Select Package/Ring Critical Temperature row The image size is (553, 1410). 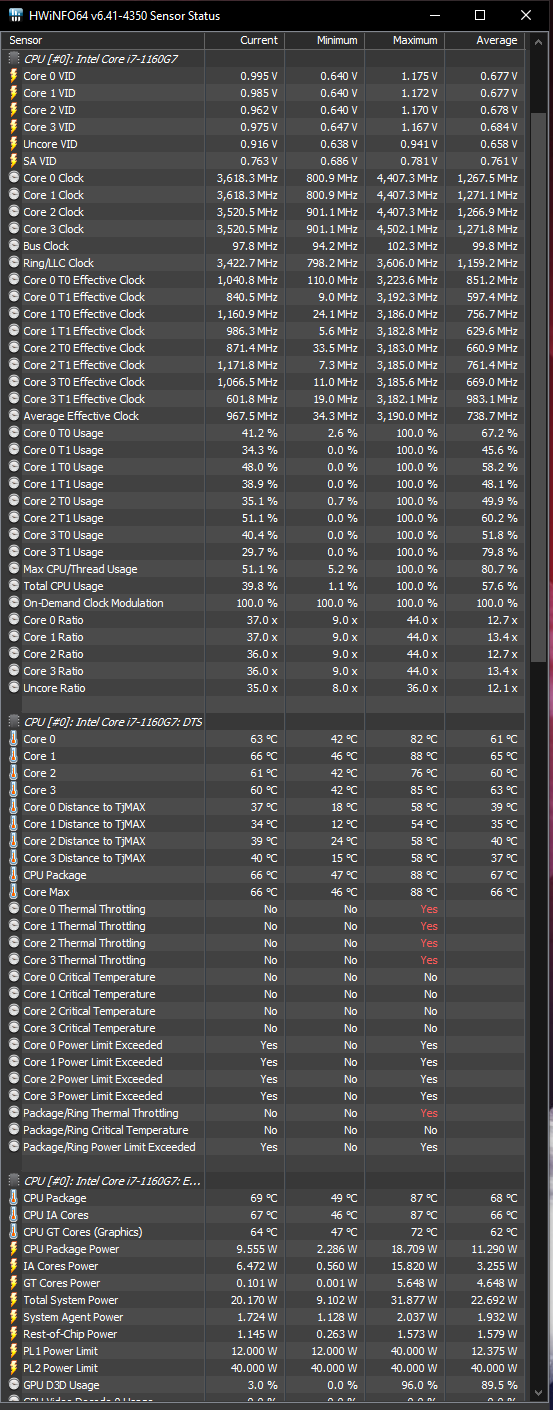coord(264,1130)
